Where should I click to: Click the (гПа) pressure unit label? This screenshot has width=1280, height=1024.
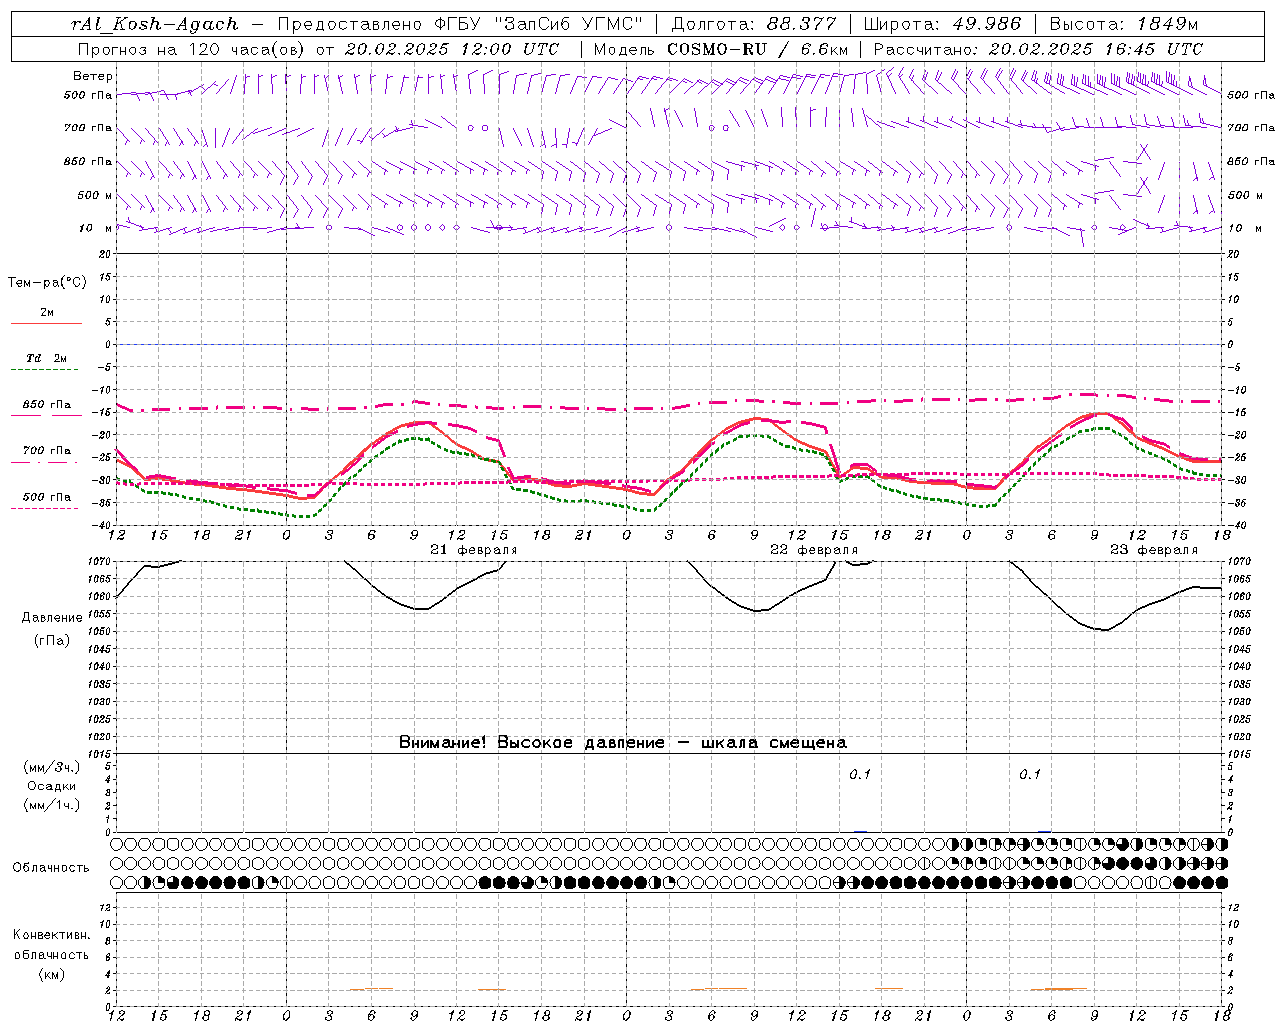52,641
